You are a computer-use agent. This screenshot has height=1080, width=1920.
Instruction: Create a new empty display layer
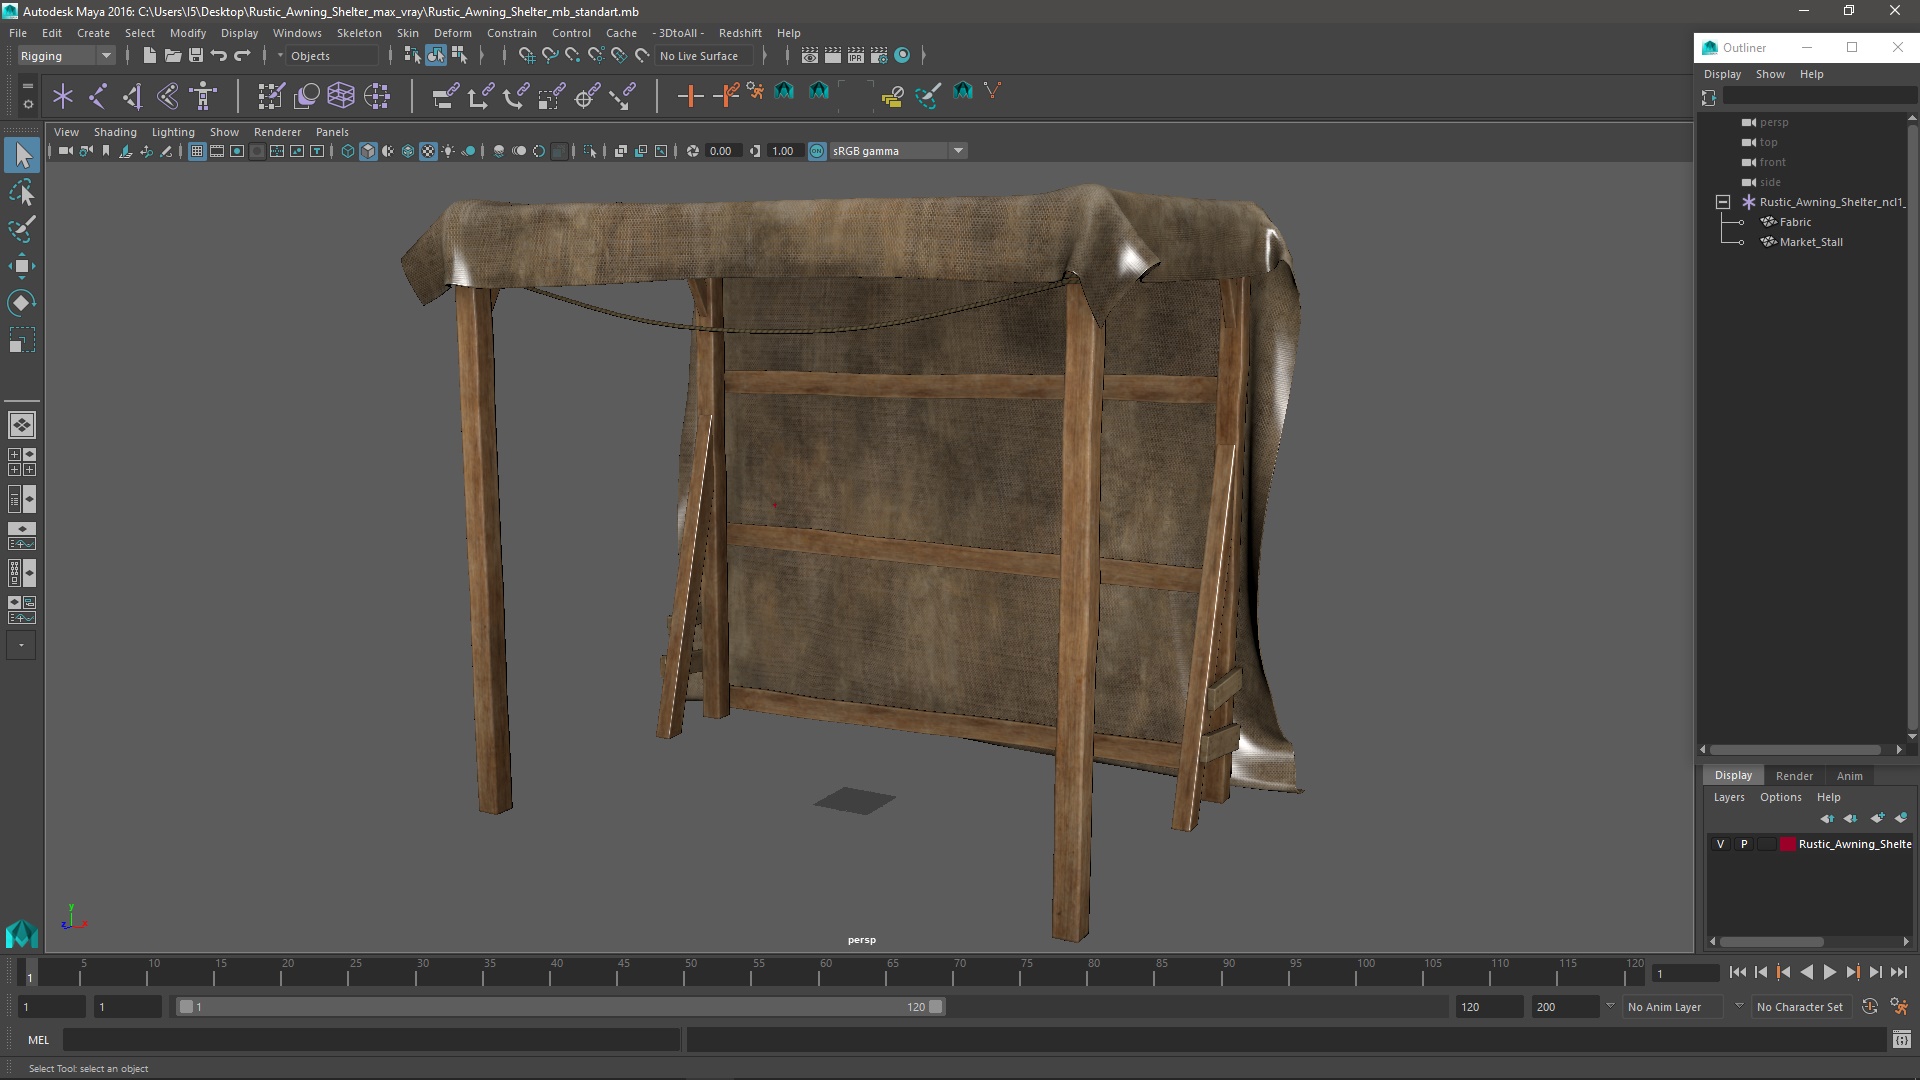[1877, 819]
